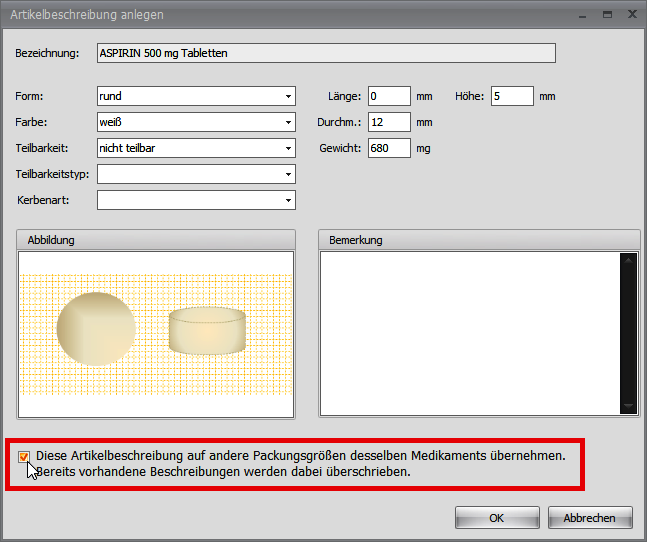The image size is (647, 542).
Task: Click the Kerbenart label
Action: click(43, 200)
